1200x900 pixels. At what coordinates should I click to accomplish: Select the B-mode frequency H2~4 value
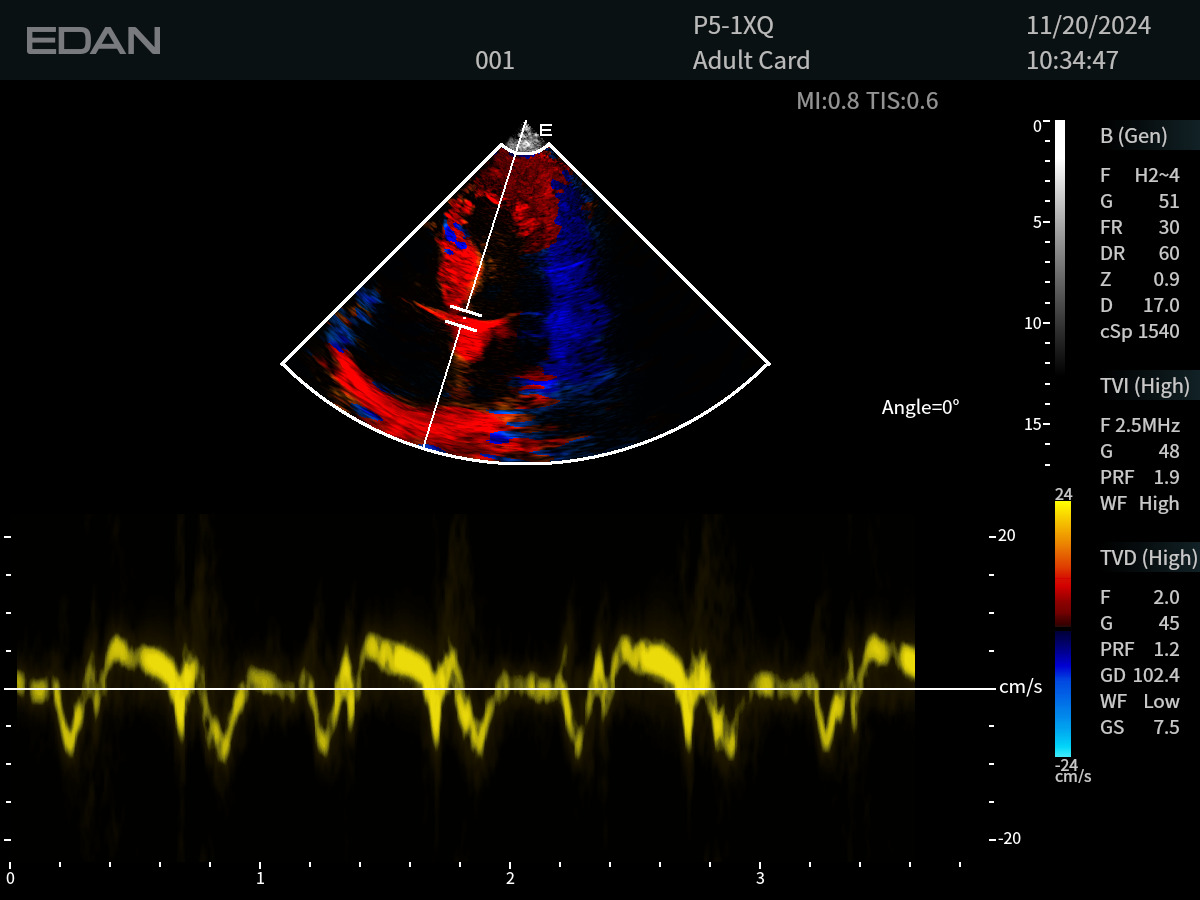[x=1156, y=175]
